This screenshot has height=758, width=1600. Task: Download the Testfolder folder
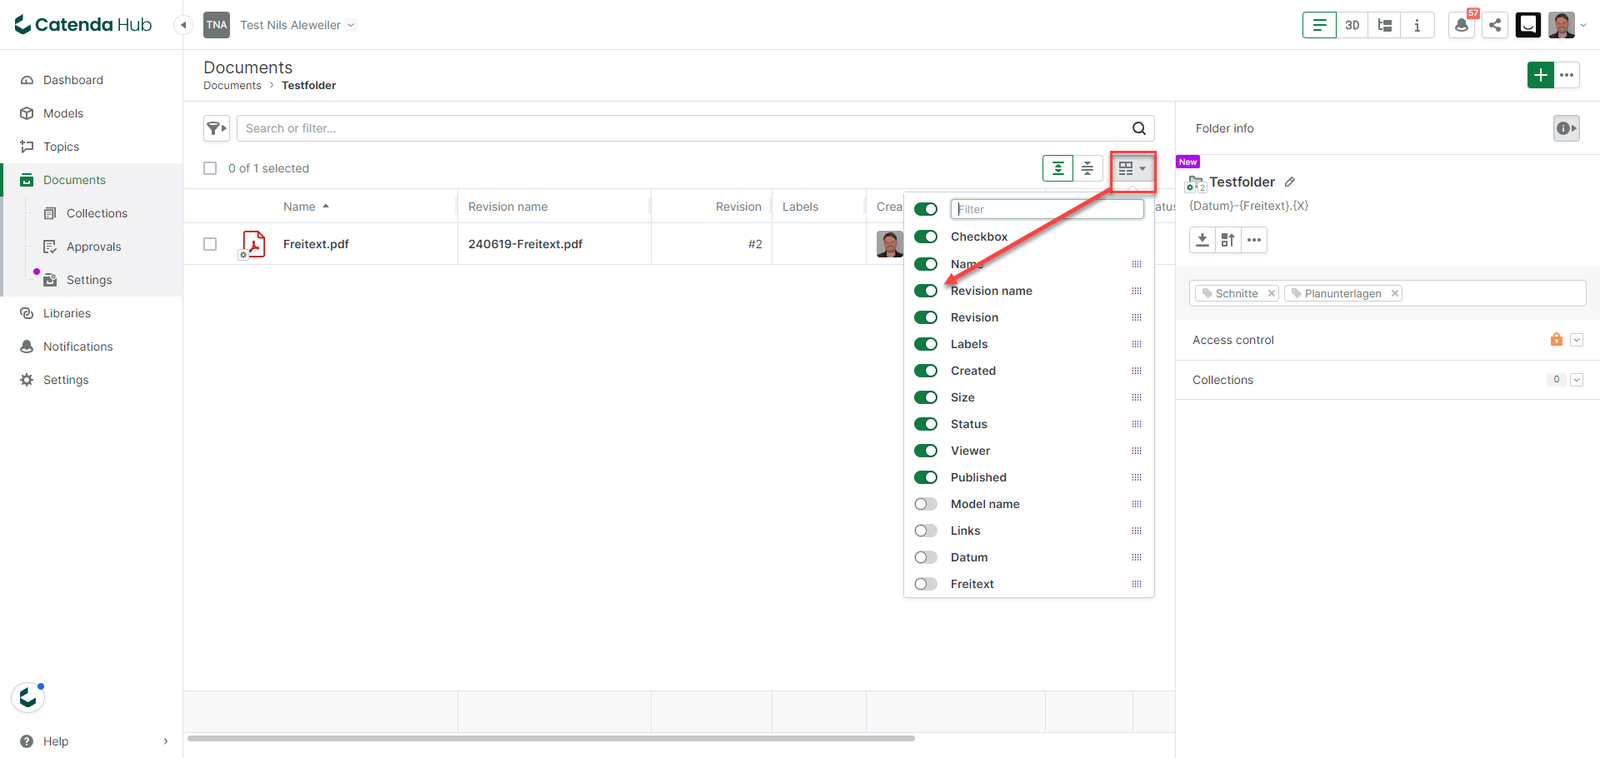click(1202, 240)
